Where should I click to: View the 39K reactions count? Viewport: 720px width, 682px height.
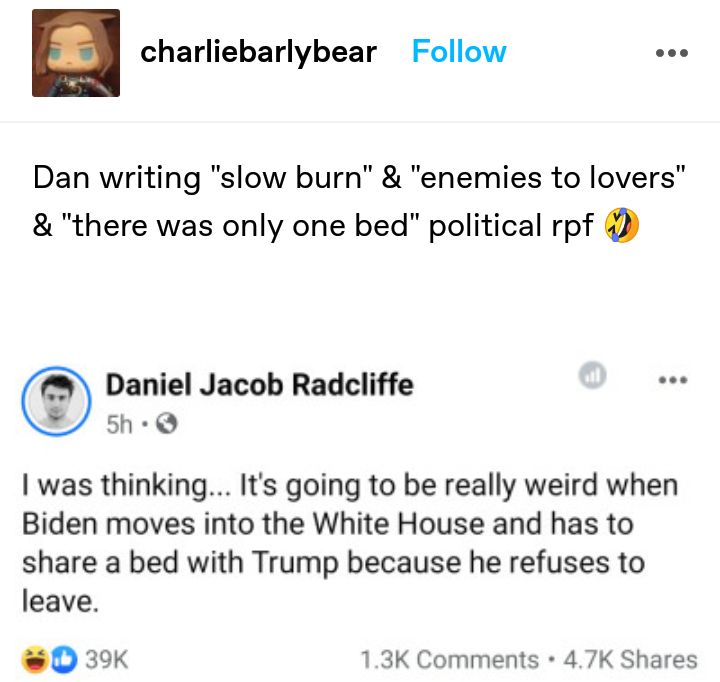pyautogui.click(x=107, y=659)
